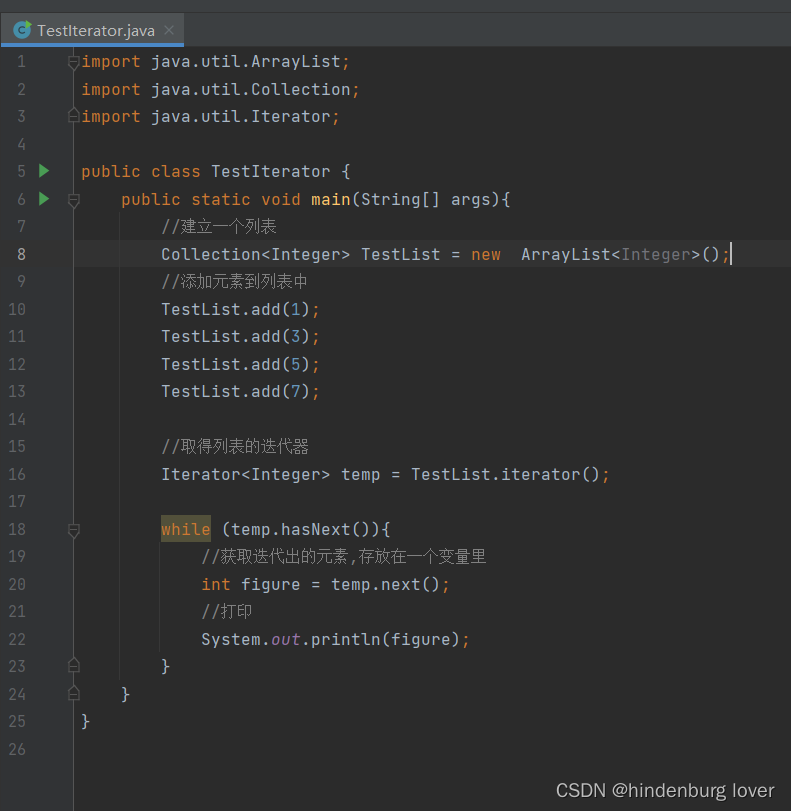Run main method via gutter arrow on line 6
The width and height of the screenshot is (791, 811).
[x=44, y=199]
